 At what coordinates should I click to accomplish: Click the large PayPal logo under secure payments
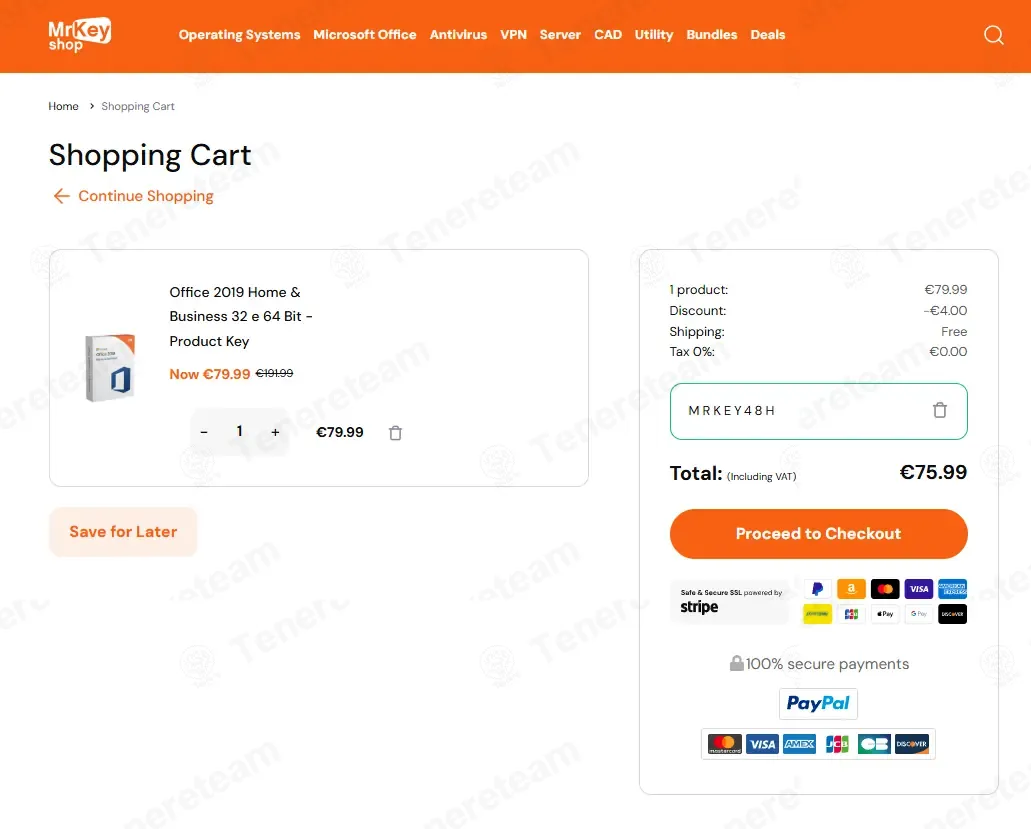coord(818,703)
